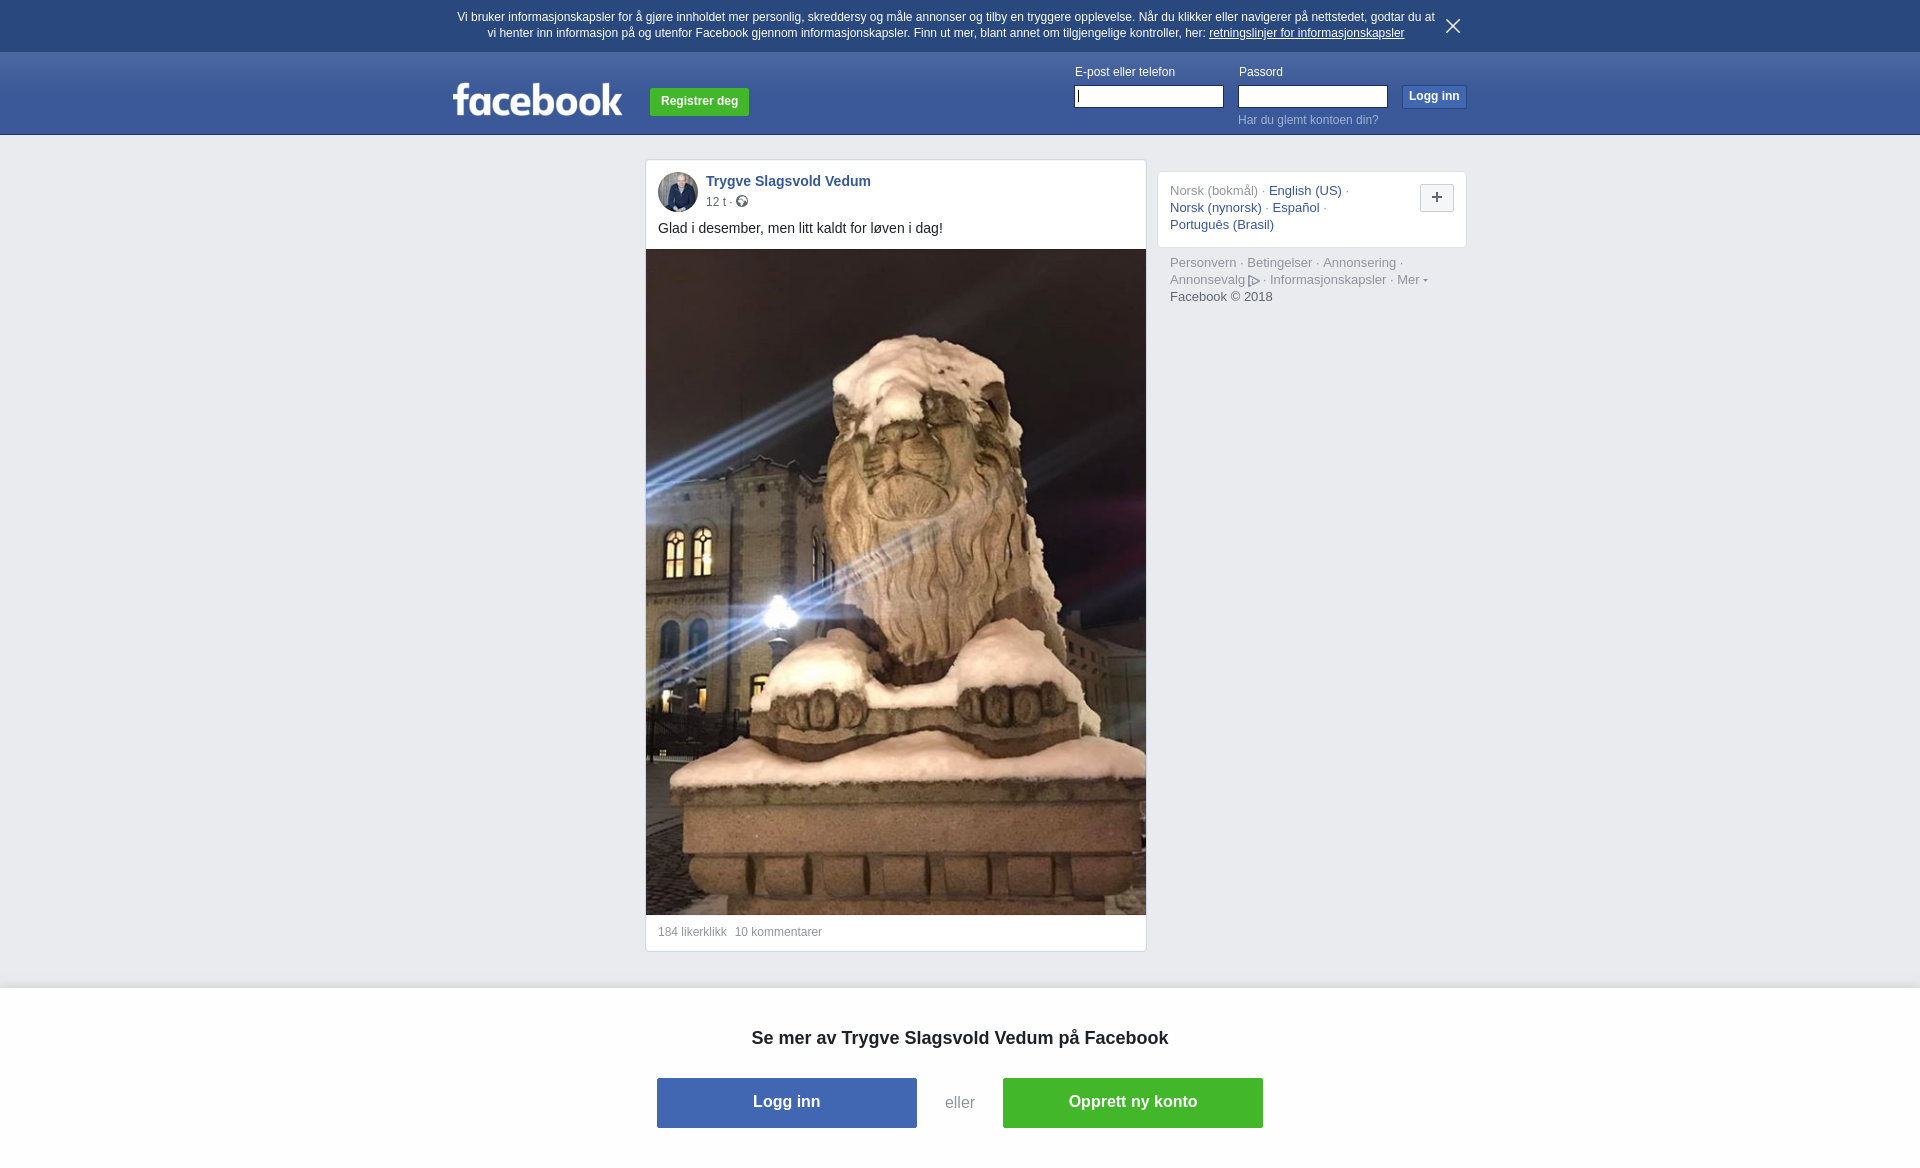This screenshot has width=1920, height=1168.
Task: Click the Facebook logo
Action: [x=537, y=100]
